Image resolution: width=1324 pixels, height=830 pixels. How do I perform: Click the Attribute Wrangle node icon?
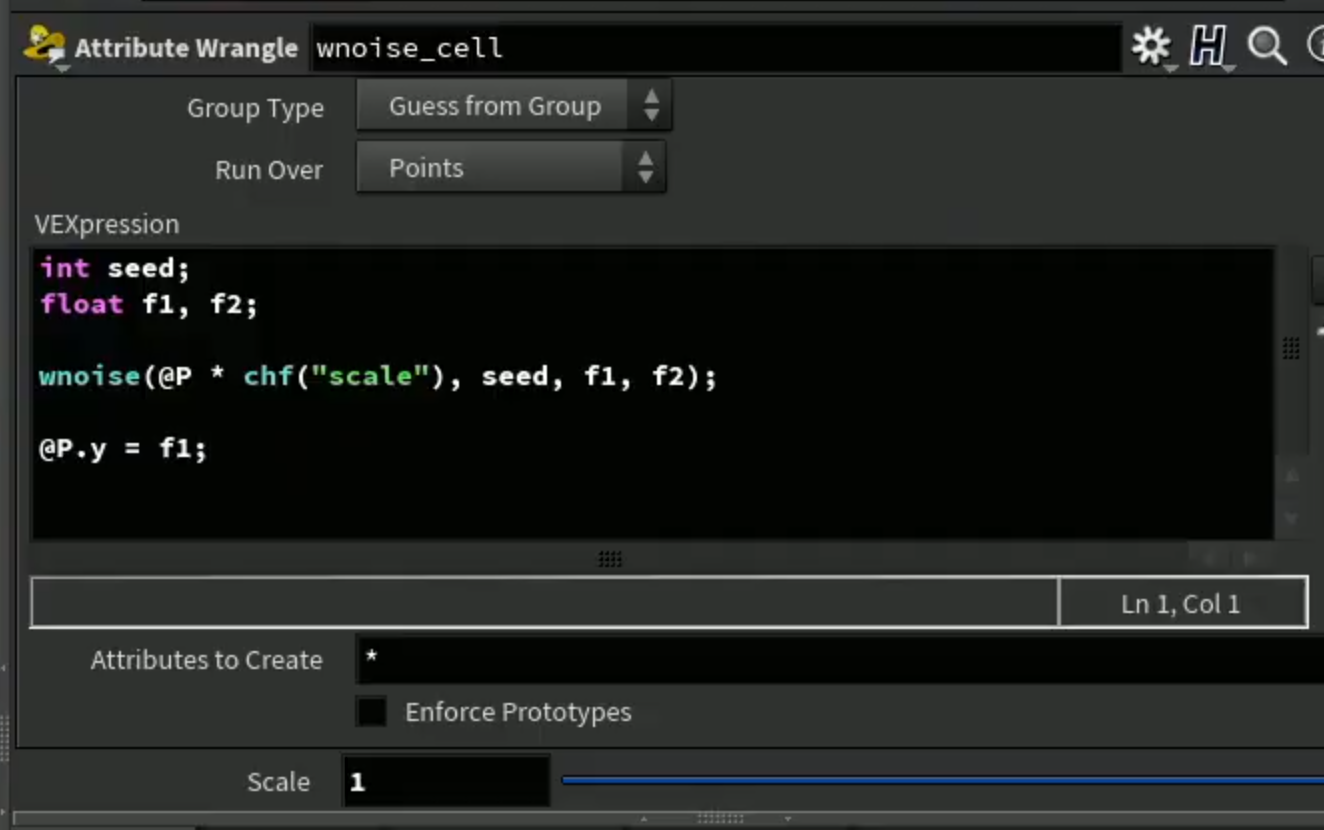click(x=44, y=46)
